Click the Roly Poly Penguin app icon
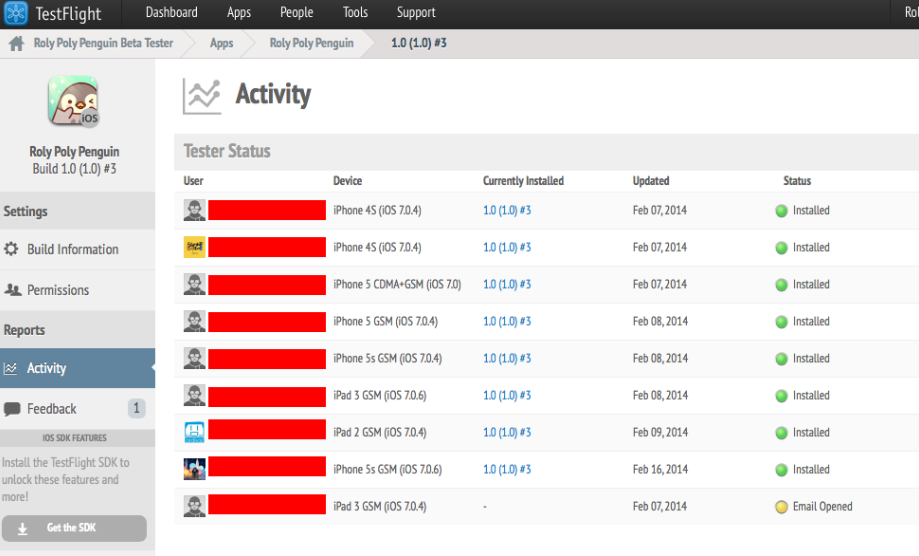This screenshot has width=919, height=556. click(x=73, y=102)
